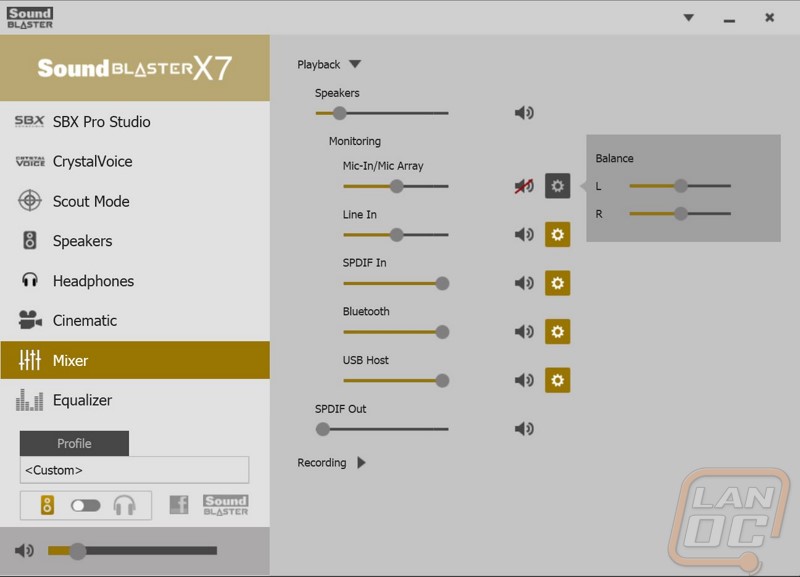Toggle speakers/headphones output switch
Viewport: 800px width, 577px height.
pos(86,506)
